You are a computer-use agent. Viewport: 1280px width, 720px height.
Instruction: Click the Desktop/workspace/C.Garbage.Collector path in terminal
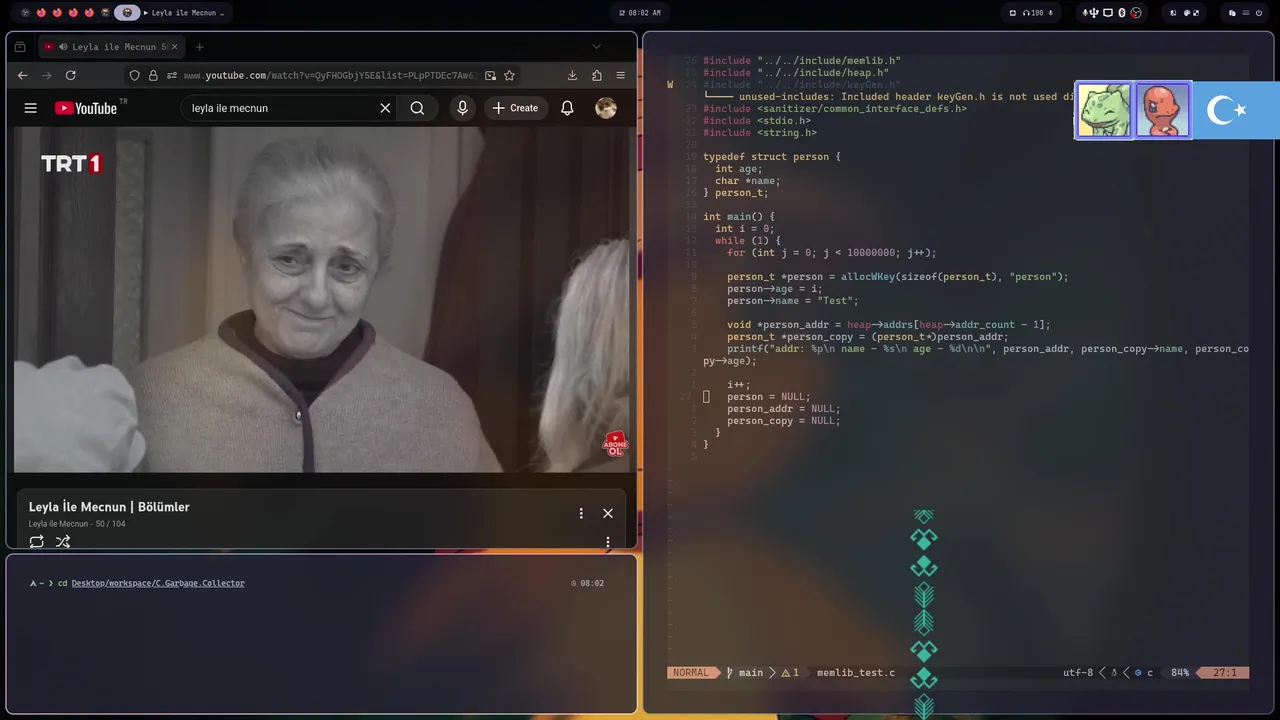(x=158, y=583)
